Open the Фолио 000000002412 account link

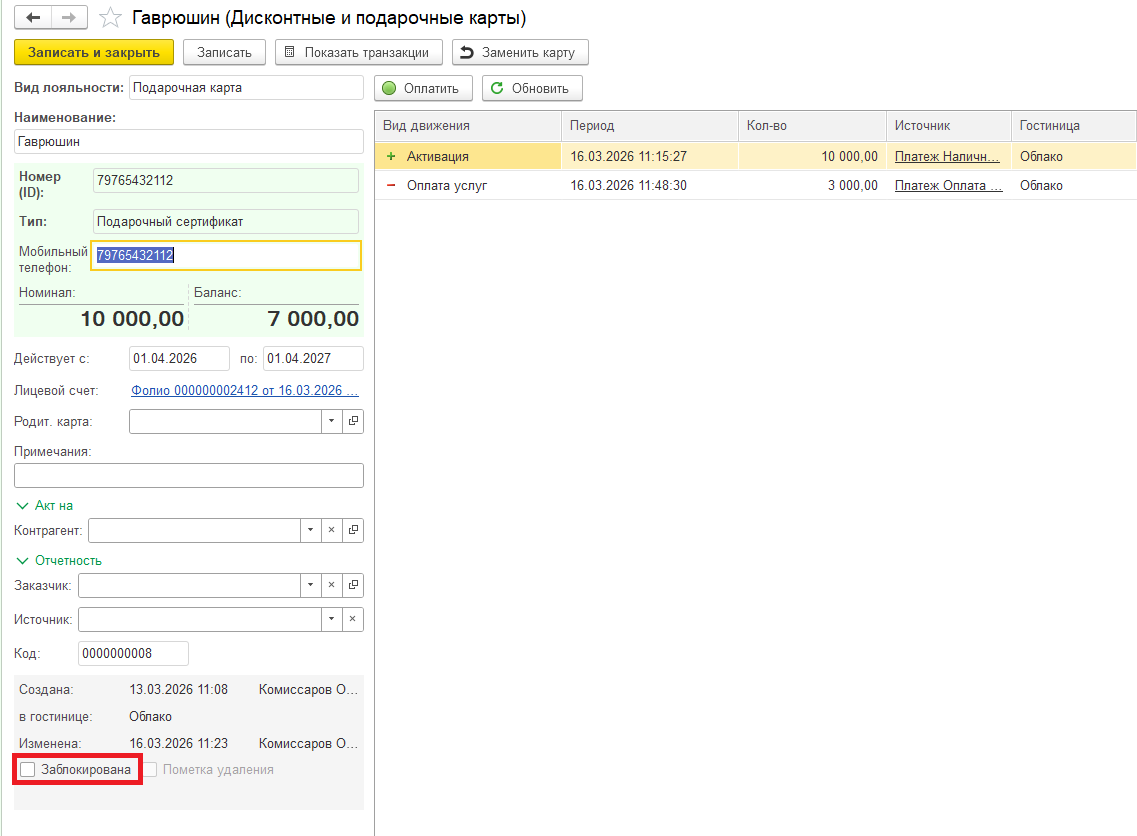coord(245,390)
